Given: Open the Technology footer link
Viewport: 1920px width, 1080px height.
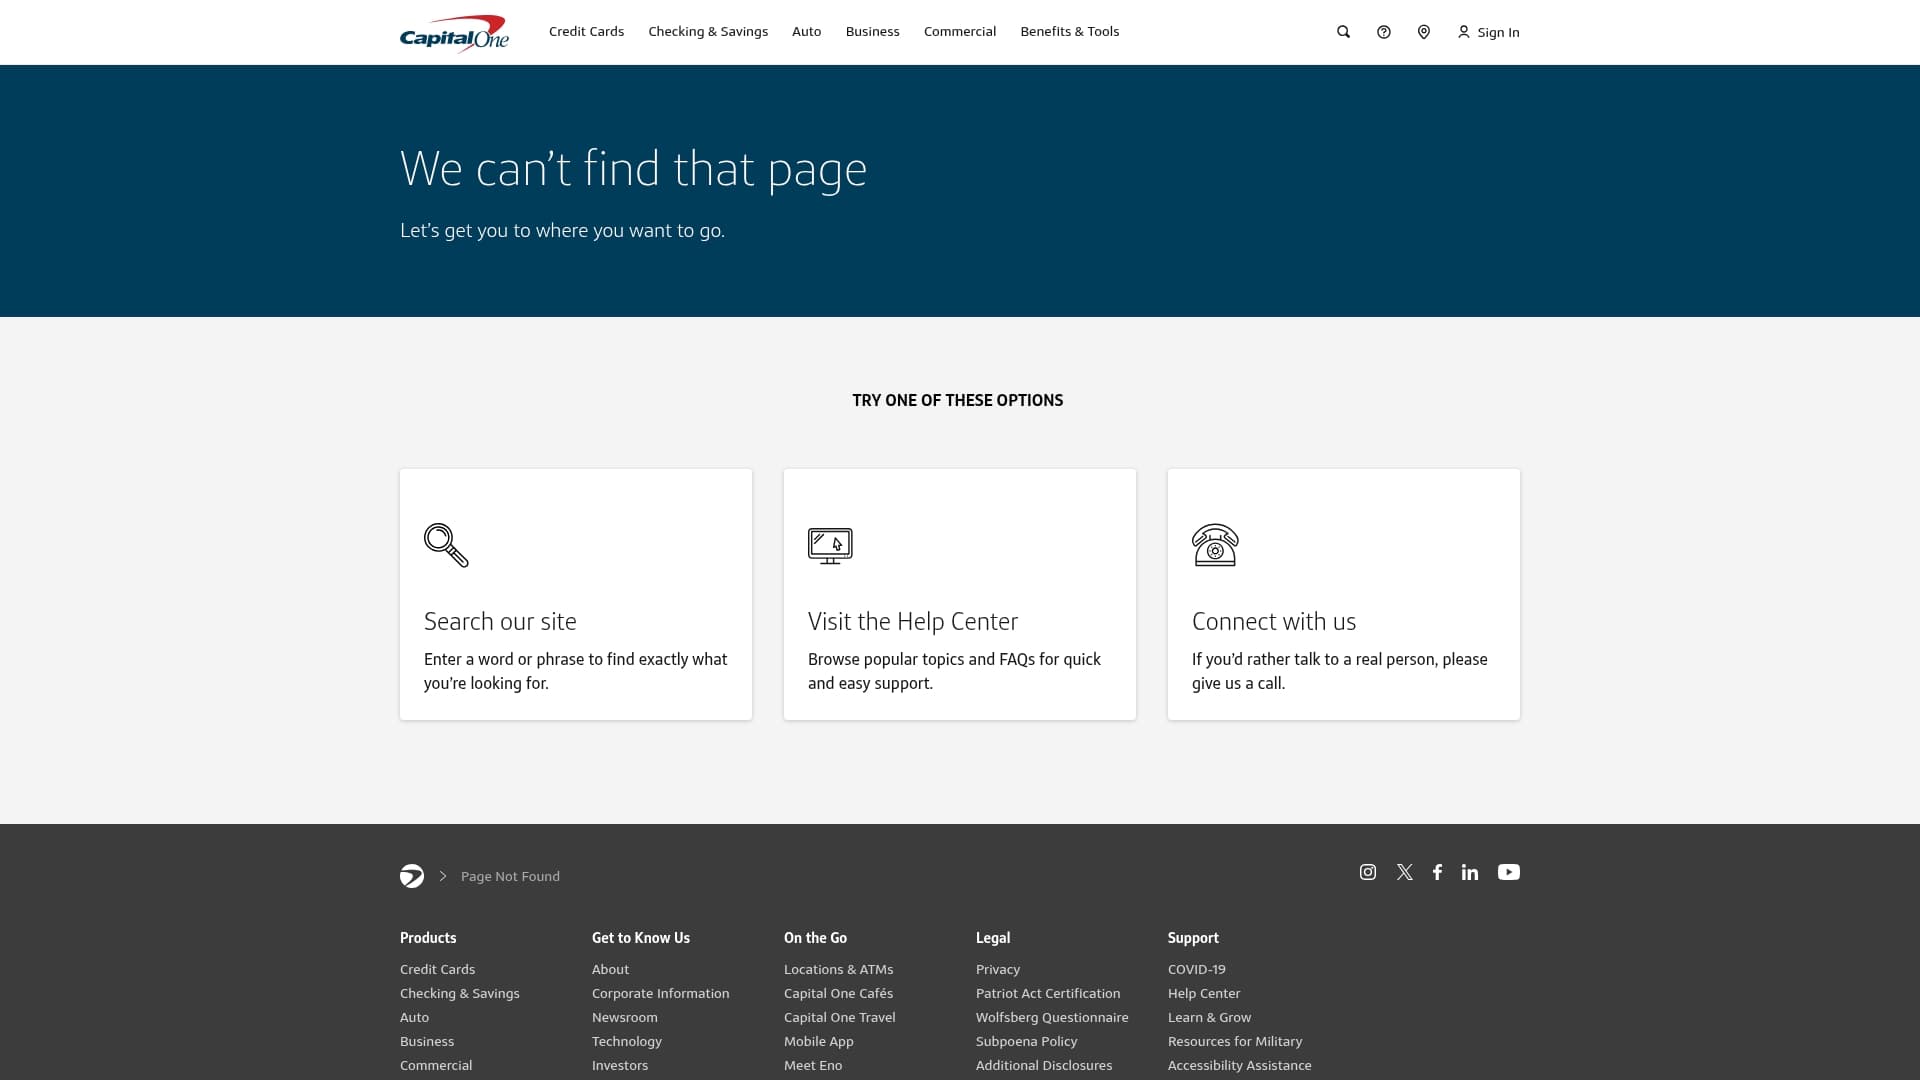Looking at the screenshot, I should (x=626, y=1042).
